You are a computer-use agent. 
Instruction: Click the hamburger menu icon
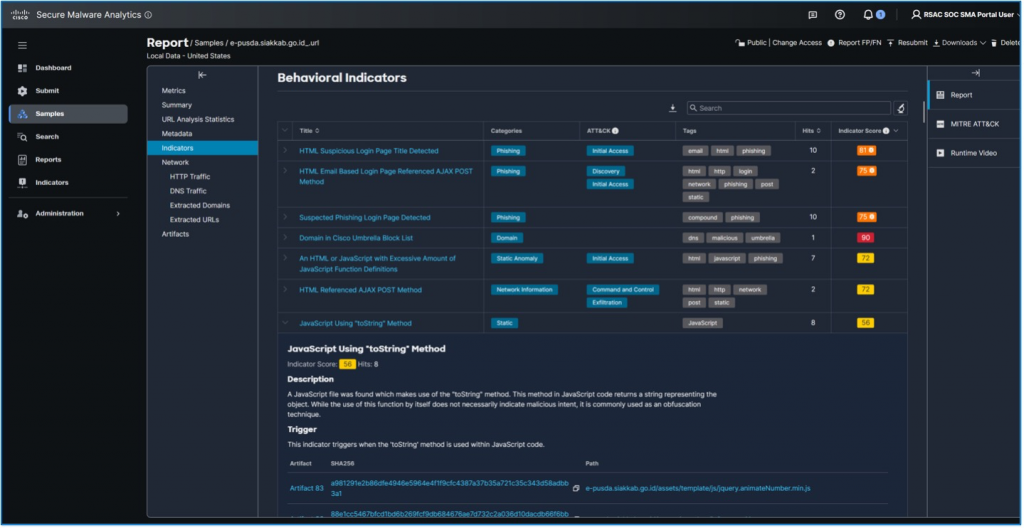click(x=22, y=45)
